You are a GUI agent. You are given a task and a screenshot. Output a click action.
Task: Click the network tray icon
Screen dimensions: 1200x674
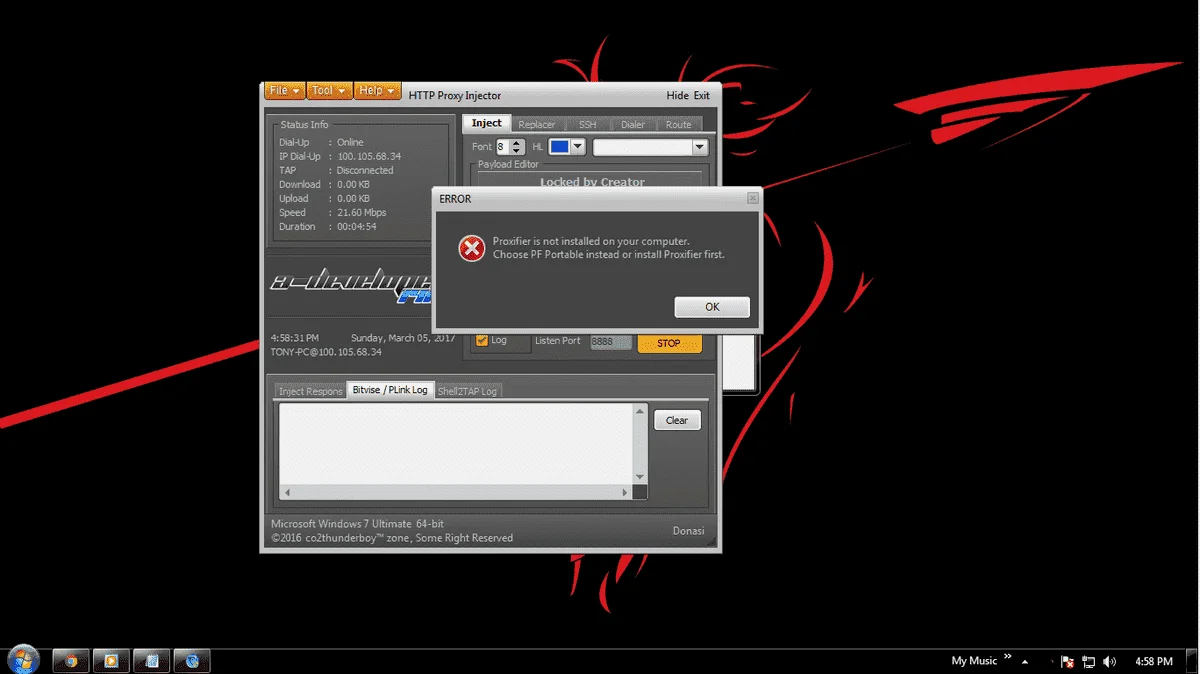click(1089, 661)
